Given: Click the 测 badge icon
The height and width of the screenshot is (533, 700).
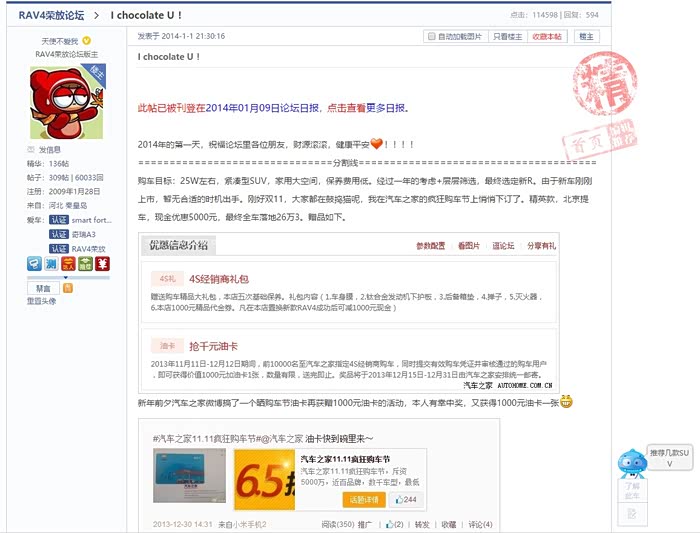Looking at the screenshot, I should pyautogui.click(x=51, y=264).
